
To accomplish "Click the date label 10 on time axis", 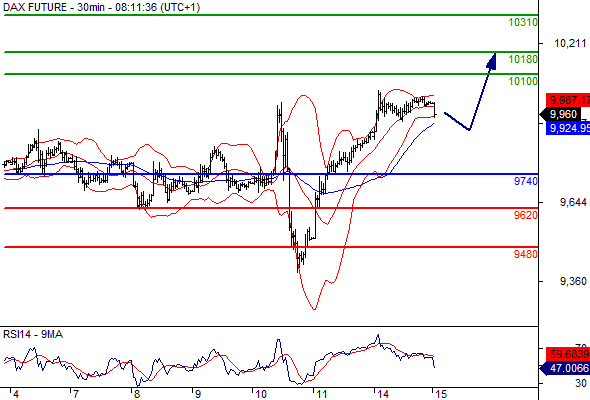I will pyautogui.click(x=261, y=394).
